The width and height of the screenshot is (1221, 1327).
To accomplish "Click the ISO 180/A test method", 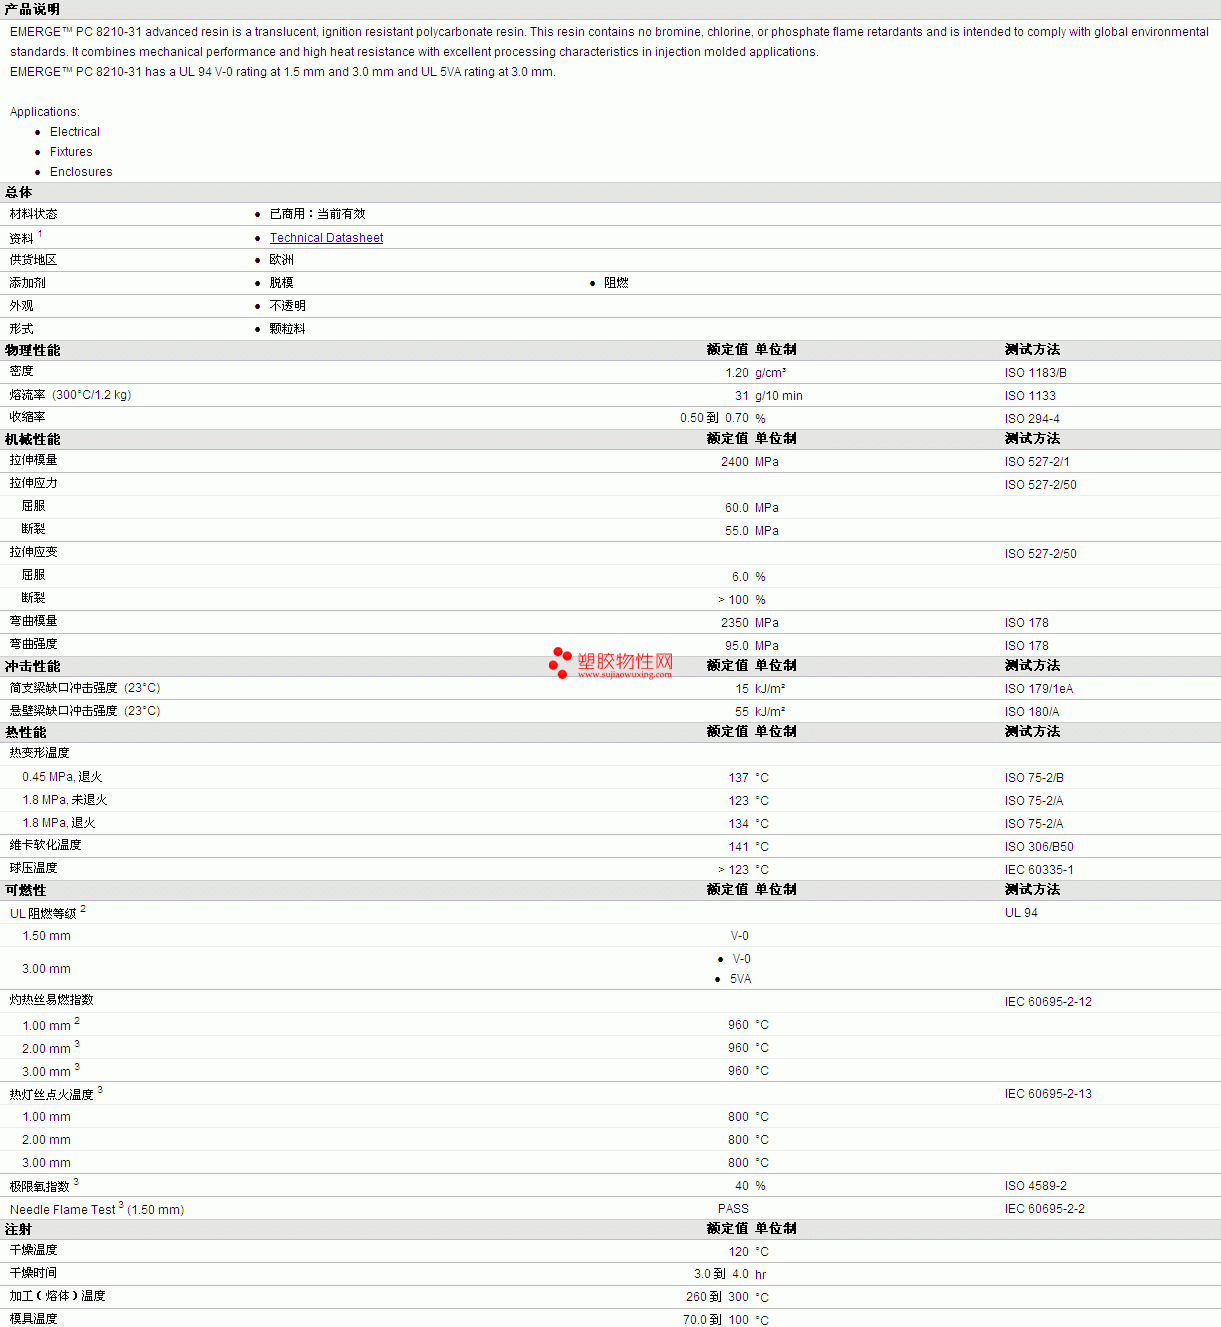I will [1032, 712].
